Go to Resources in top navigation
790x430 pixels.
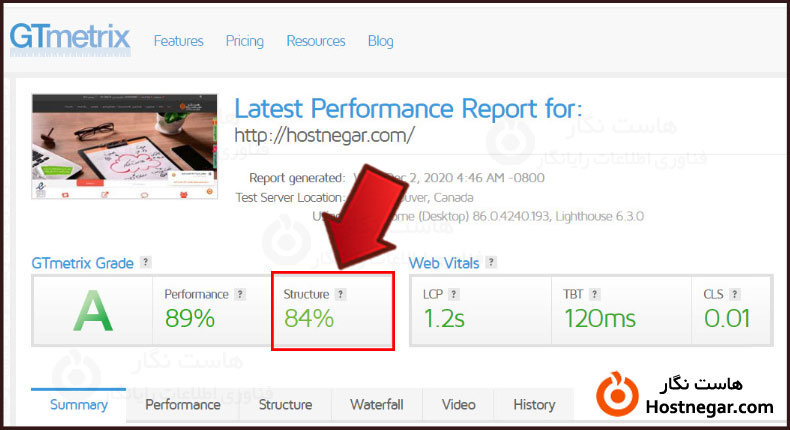[316, 41]
